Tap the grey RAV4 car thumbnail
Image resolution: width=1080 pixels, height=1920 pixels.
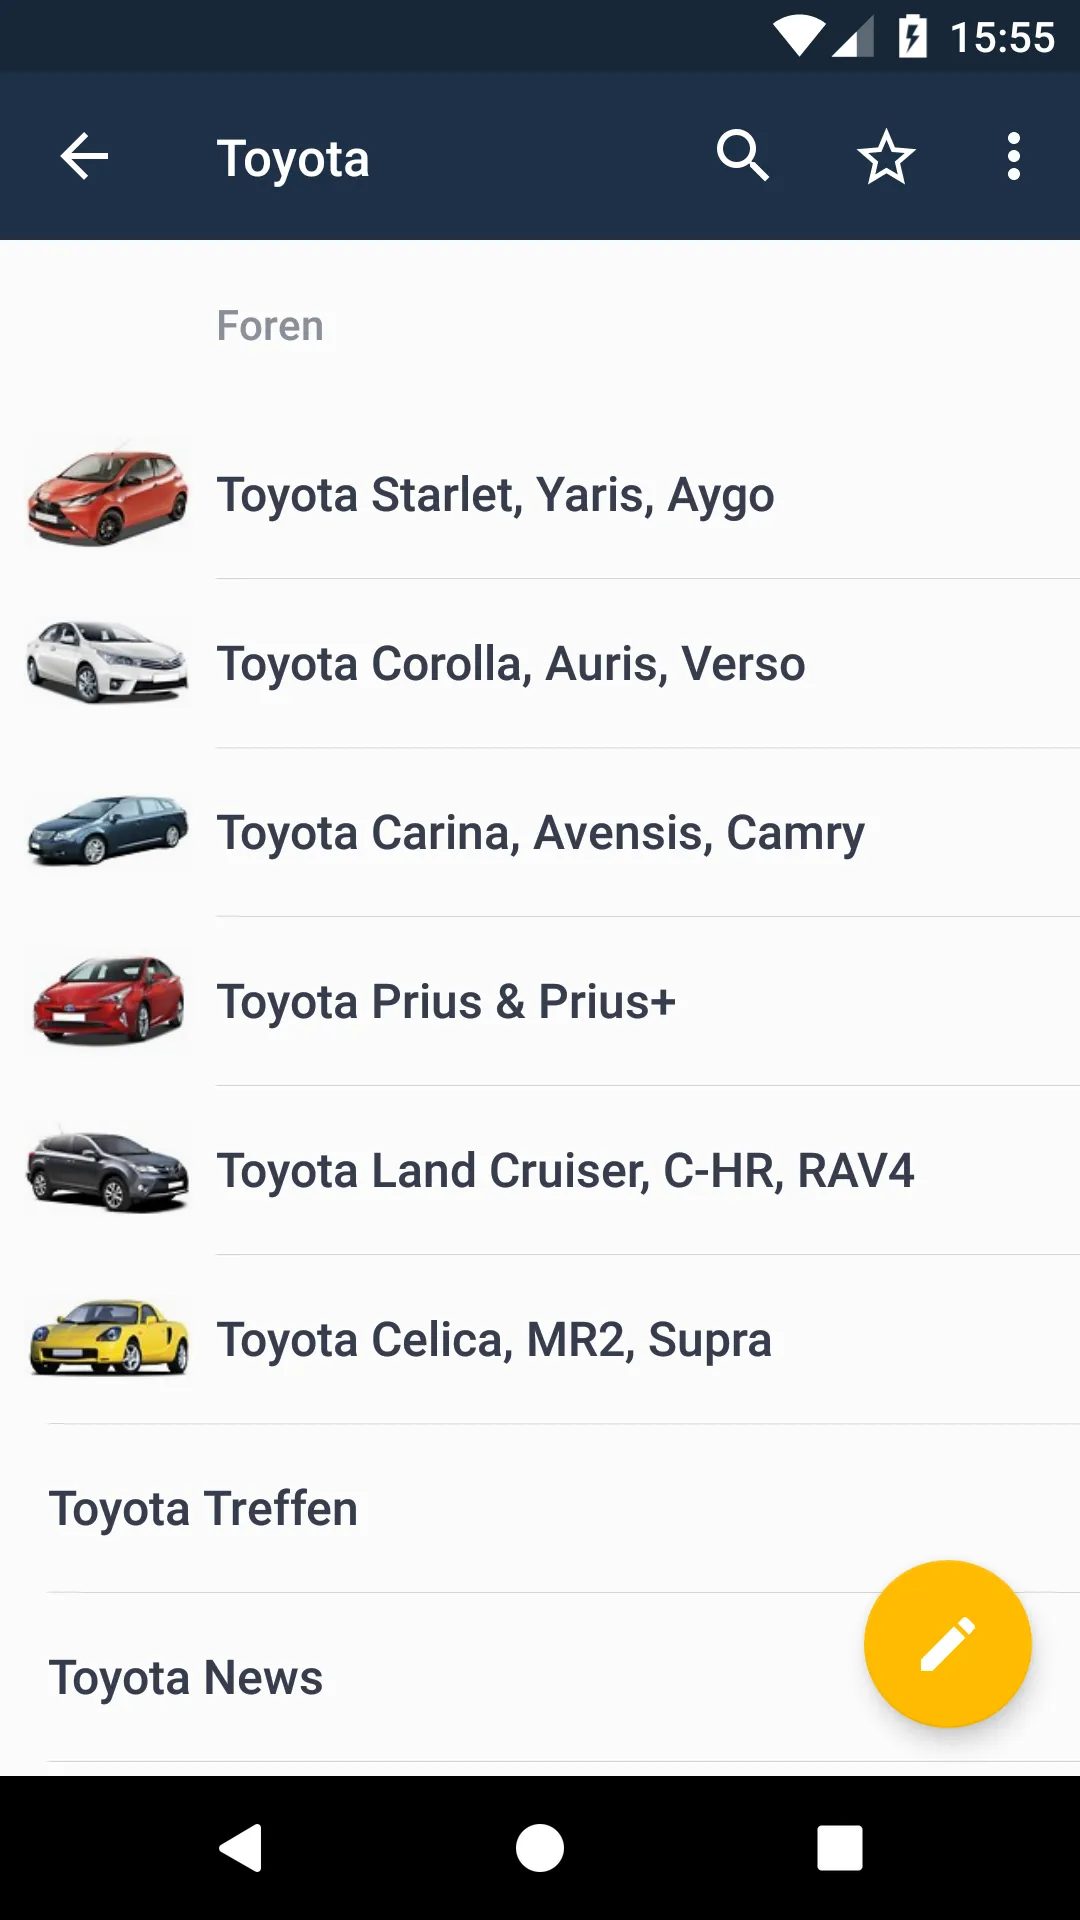coord(108,1170)
